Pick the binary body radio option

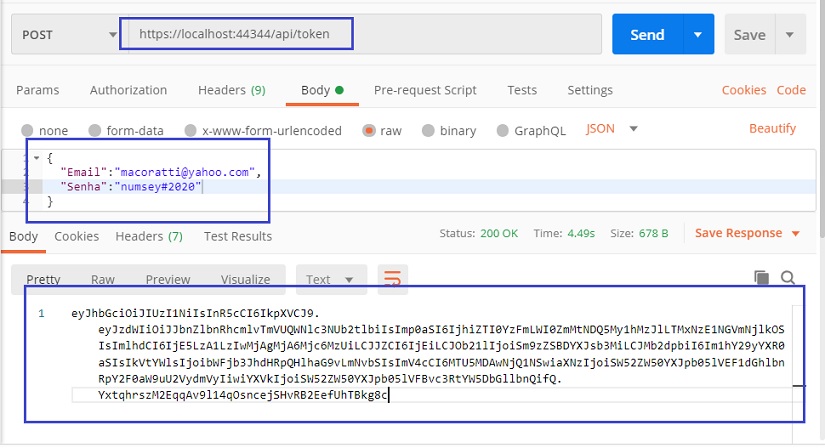click(429, 130)
